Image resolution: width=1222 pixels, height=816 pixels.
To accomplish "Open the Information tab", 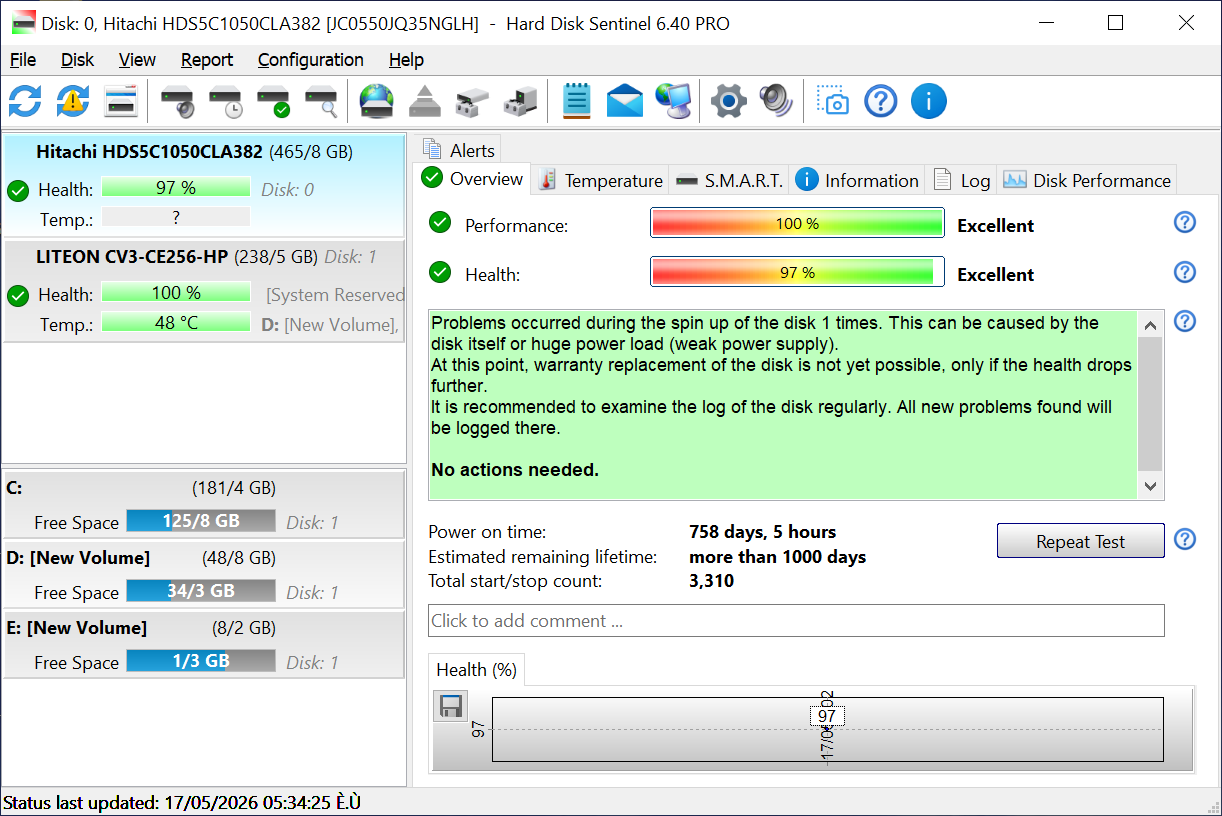I will pyautogui.click(x=857, y=181).
